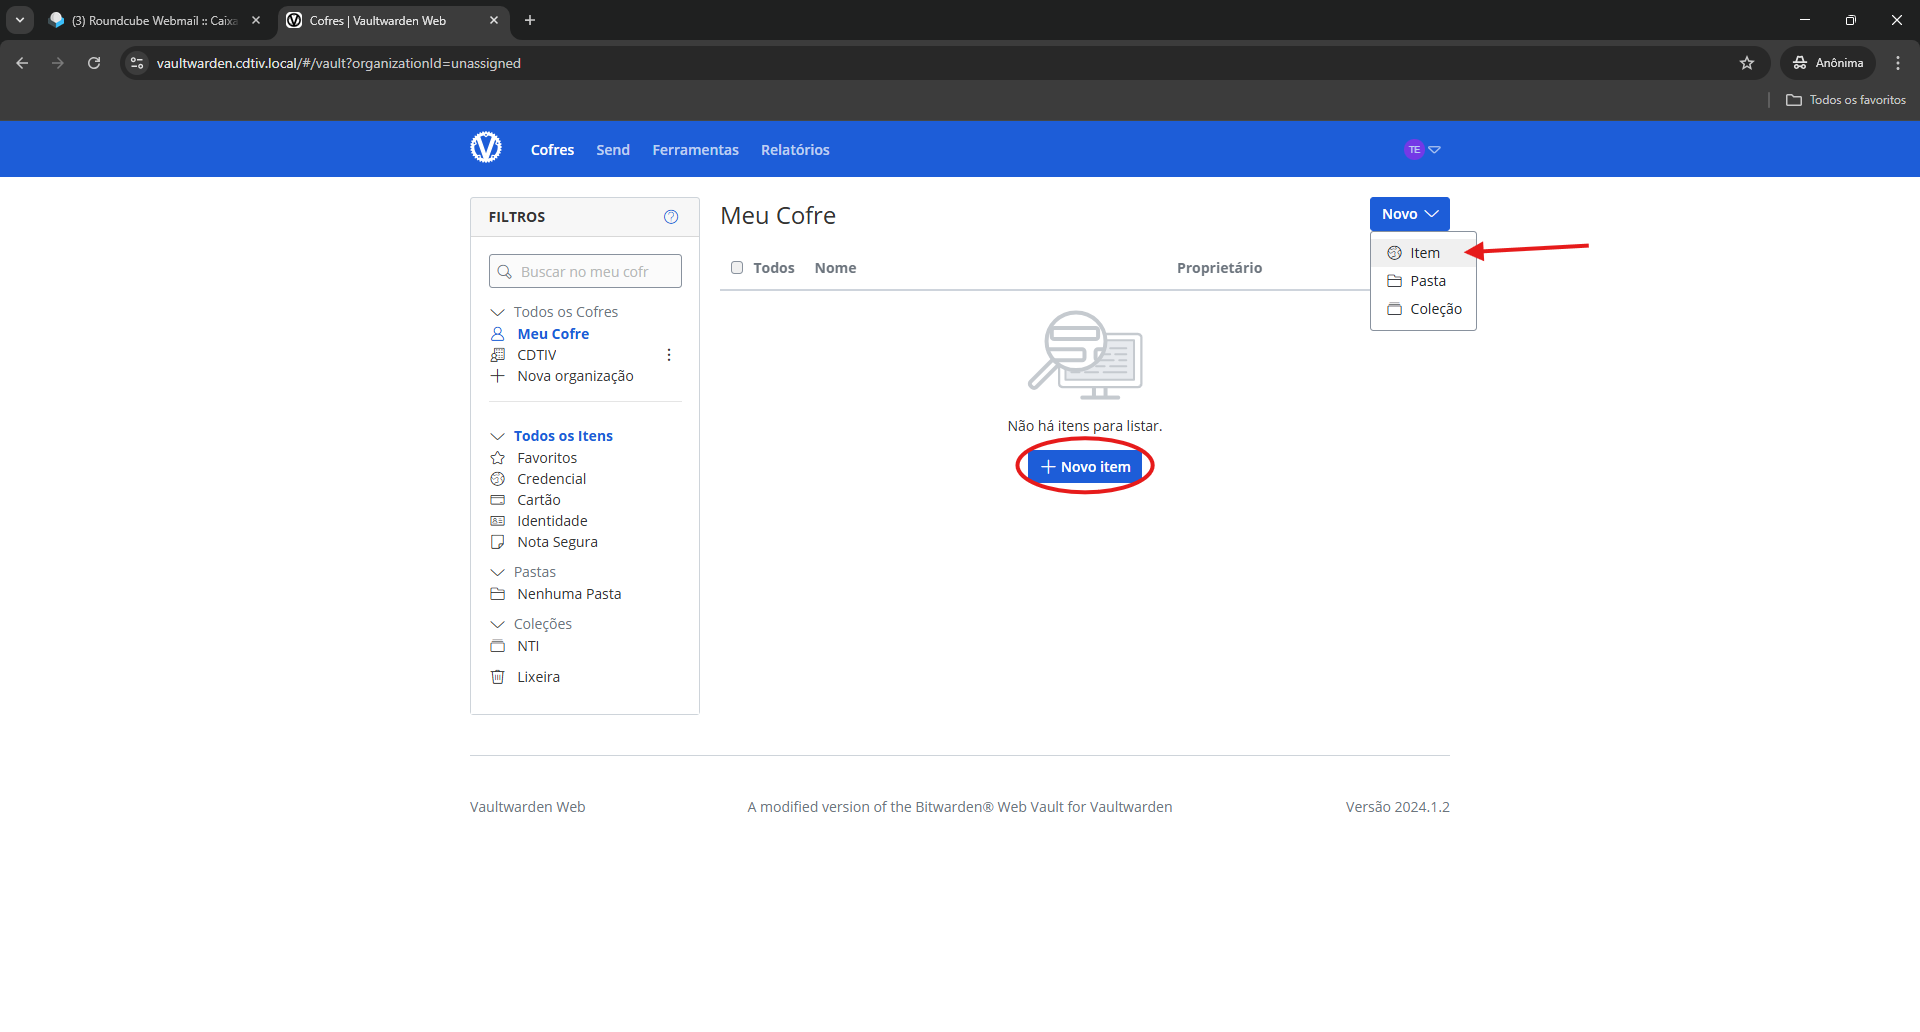Open the TE account profile dropdown
Viewport: 1920px width, 1032px height.
pyautogui.click(x=1422, y=150)
